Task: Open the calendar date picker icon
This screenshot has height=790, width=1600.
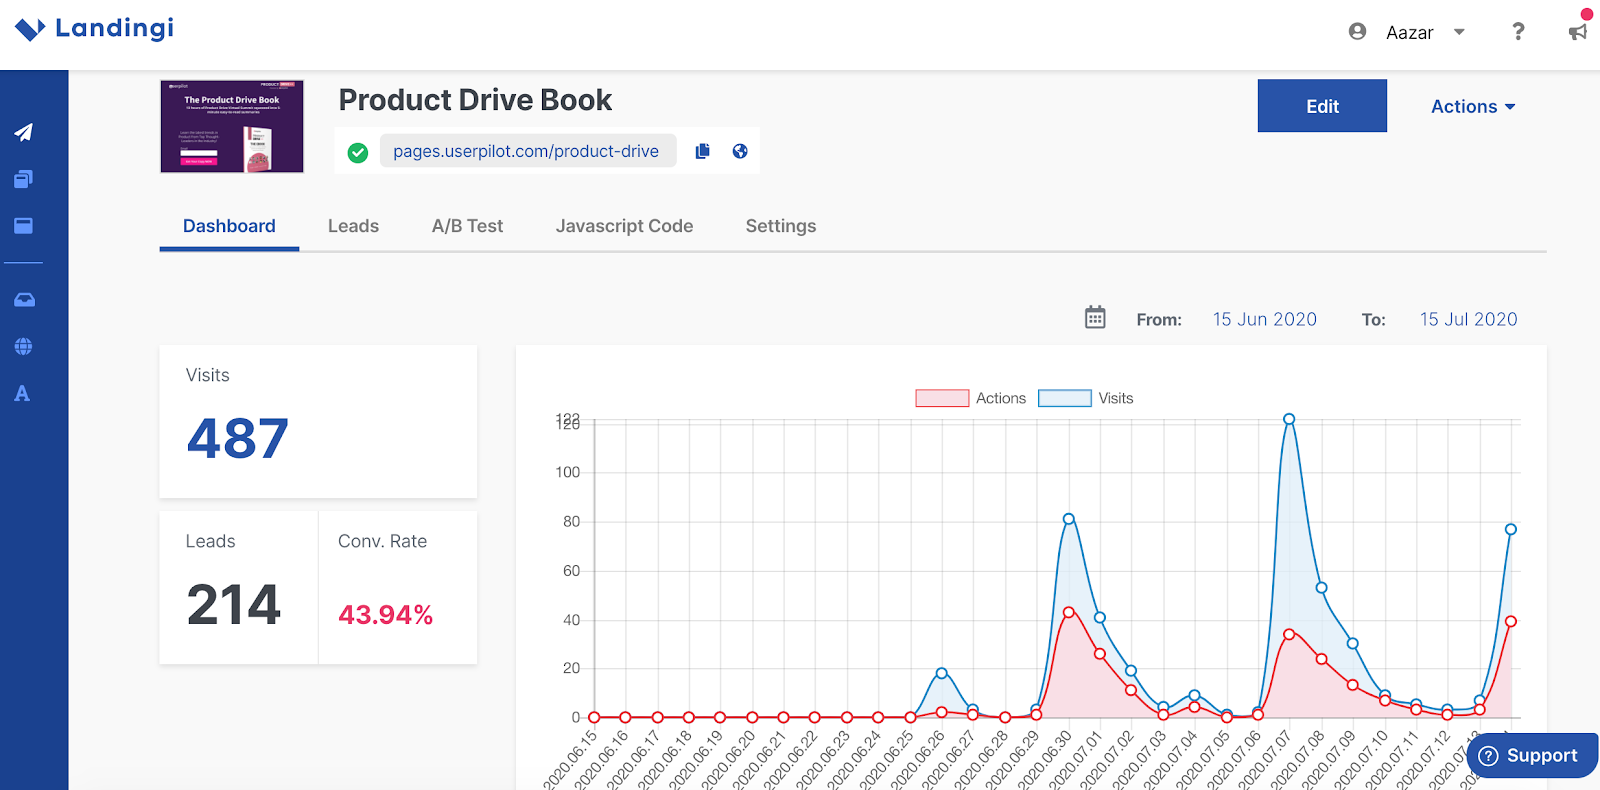Action: (1095, 318)
